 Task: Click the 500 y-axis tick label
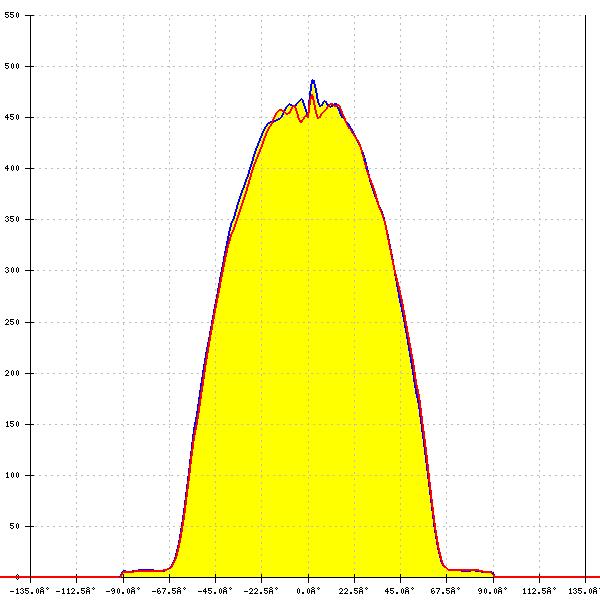pos(12,66)
